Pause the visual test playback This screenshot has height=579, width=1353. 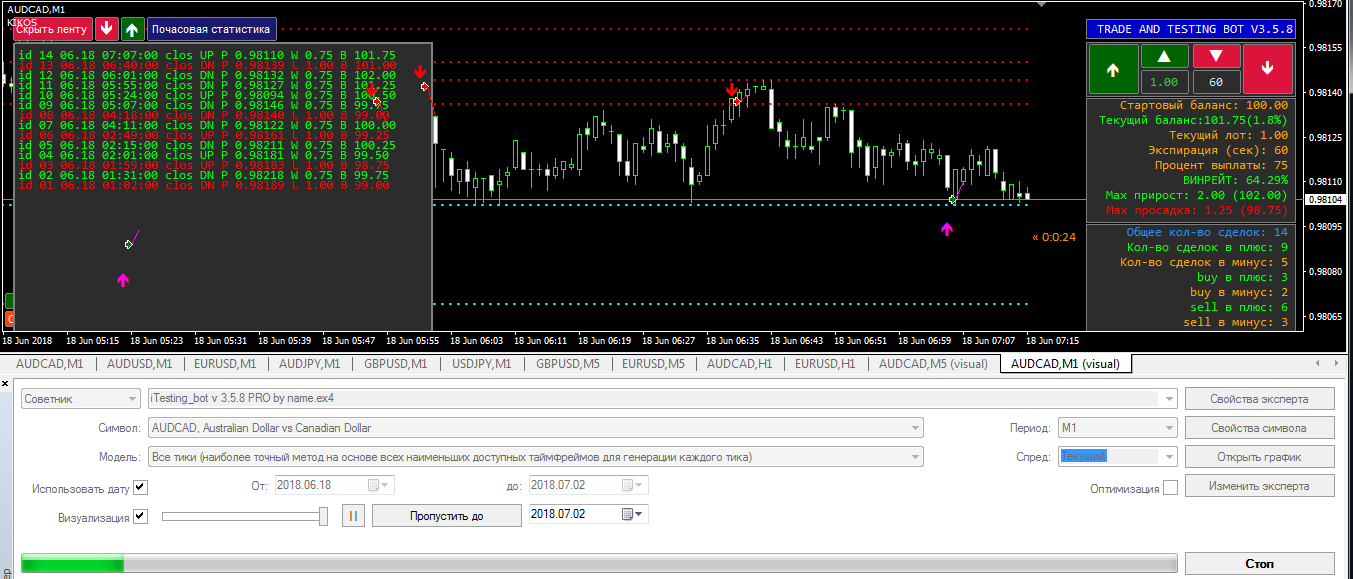(x=353, y=515)
